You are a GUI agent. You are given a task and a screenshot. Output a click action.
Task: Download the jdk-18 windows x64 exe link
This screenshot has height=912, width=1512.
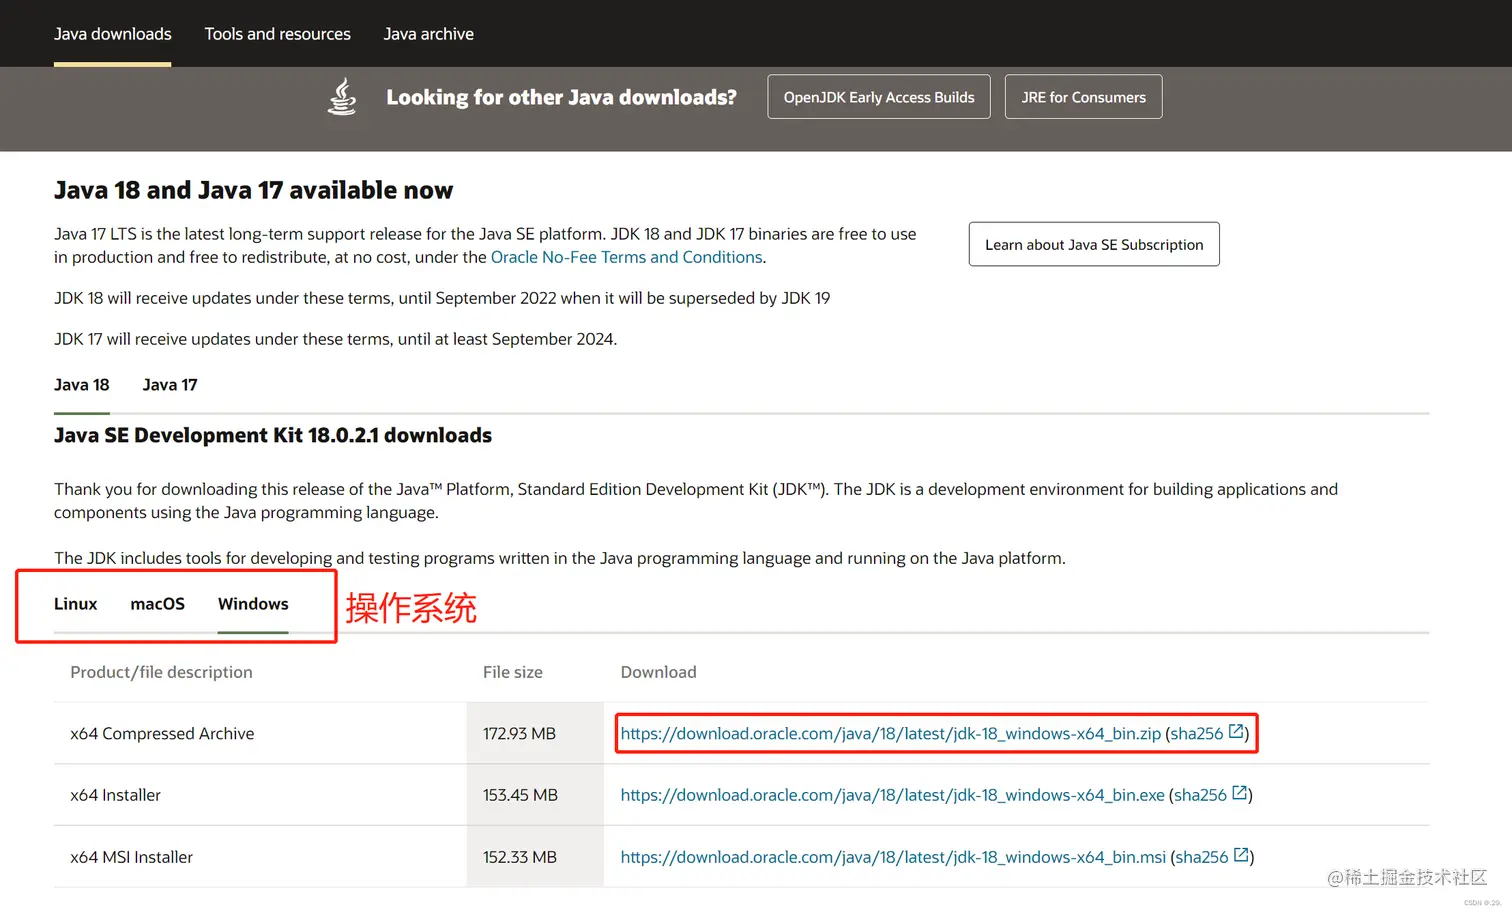point(893,795)
